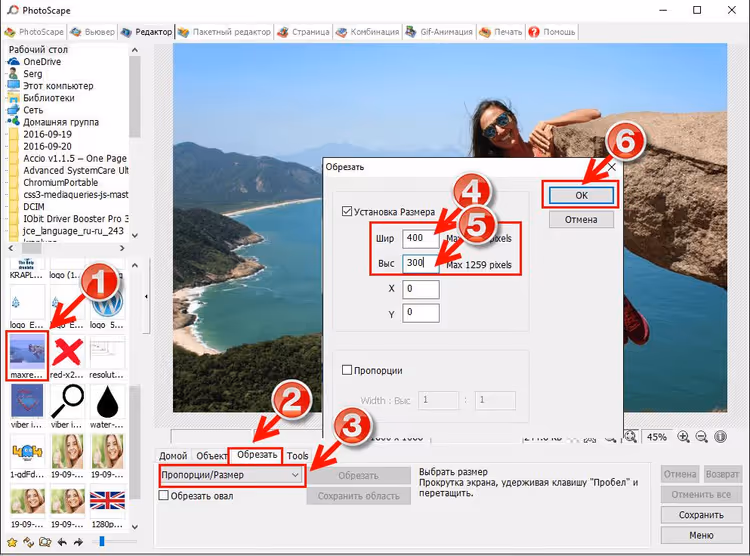Click the thumbnail size slider handle
Screen dimensions: 750x556
(101, 542)
